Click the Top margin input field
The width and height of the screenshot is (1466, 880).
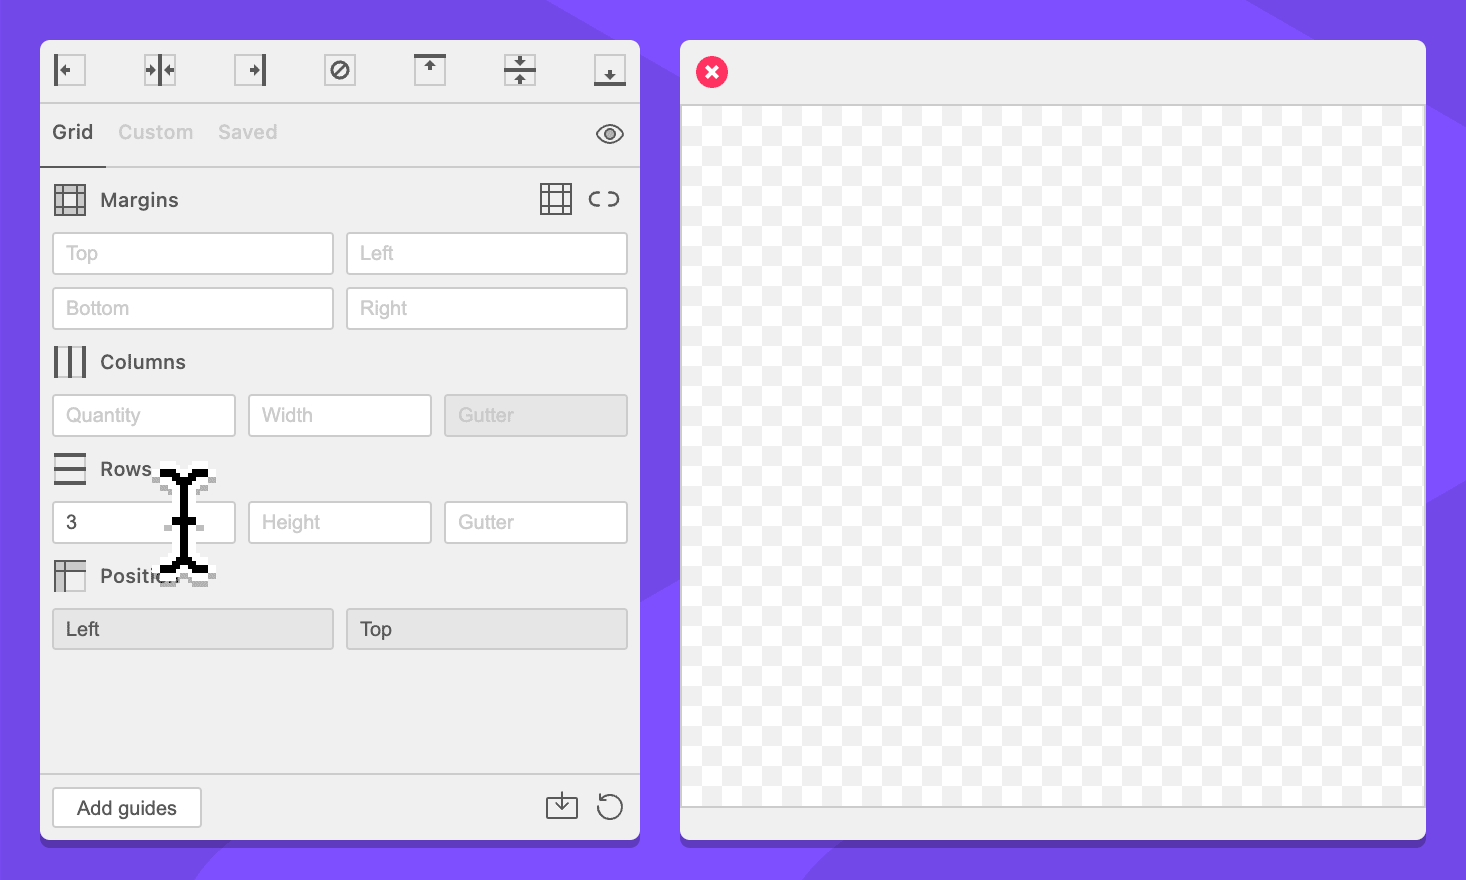coord(193,254)
